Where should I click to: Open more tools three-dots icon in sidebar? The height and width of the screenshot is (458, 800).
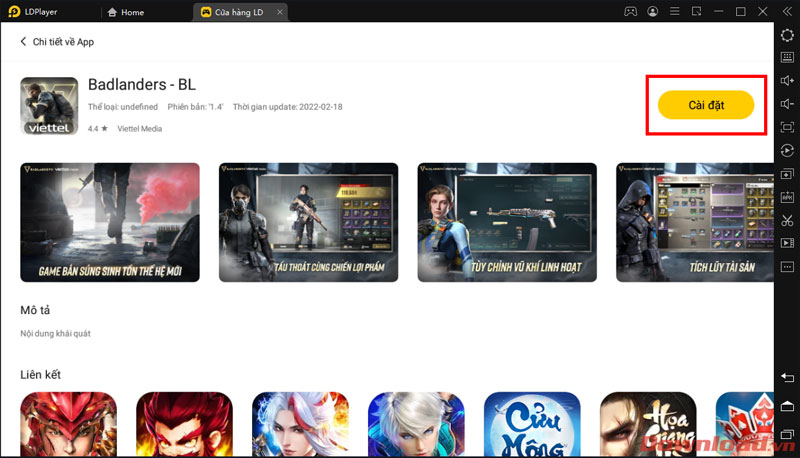click(x=787, y=266)
